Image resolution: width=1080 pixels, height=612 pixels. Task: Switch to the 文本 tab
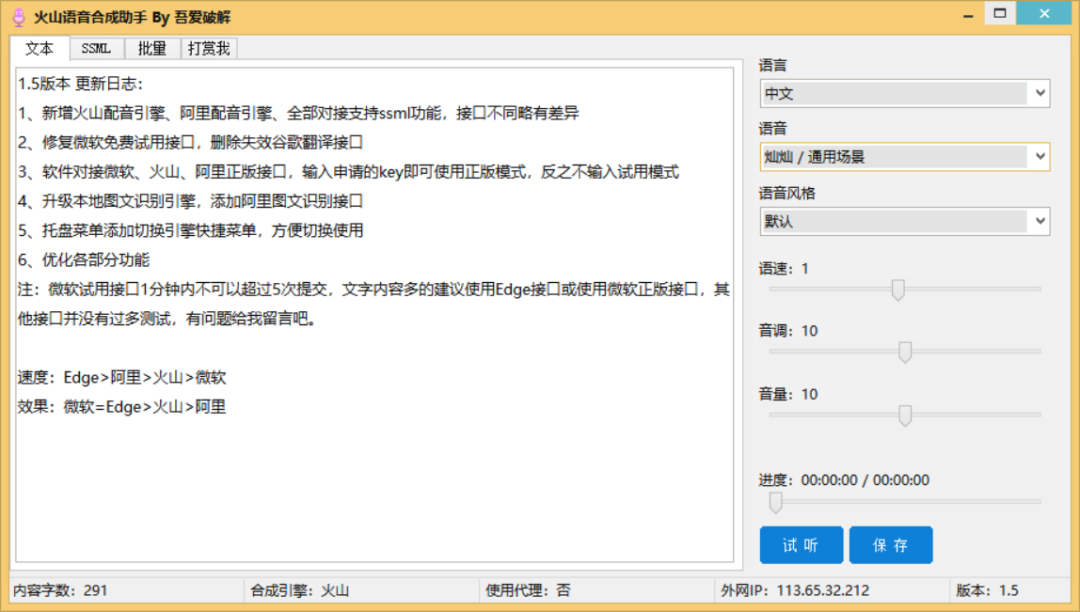click(39, 49)
